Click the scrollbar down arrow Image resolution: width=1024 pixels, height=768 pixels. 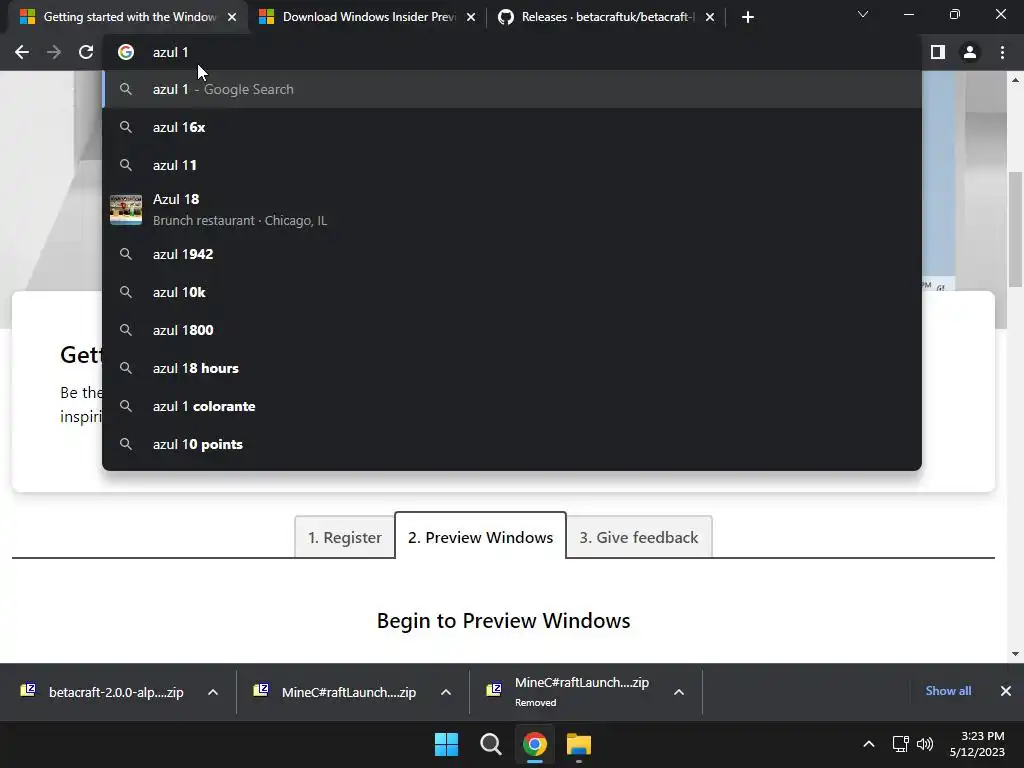click(1015, 654)
